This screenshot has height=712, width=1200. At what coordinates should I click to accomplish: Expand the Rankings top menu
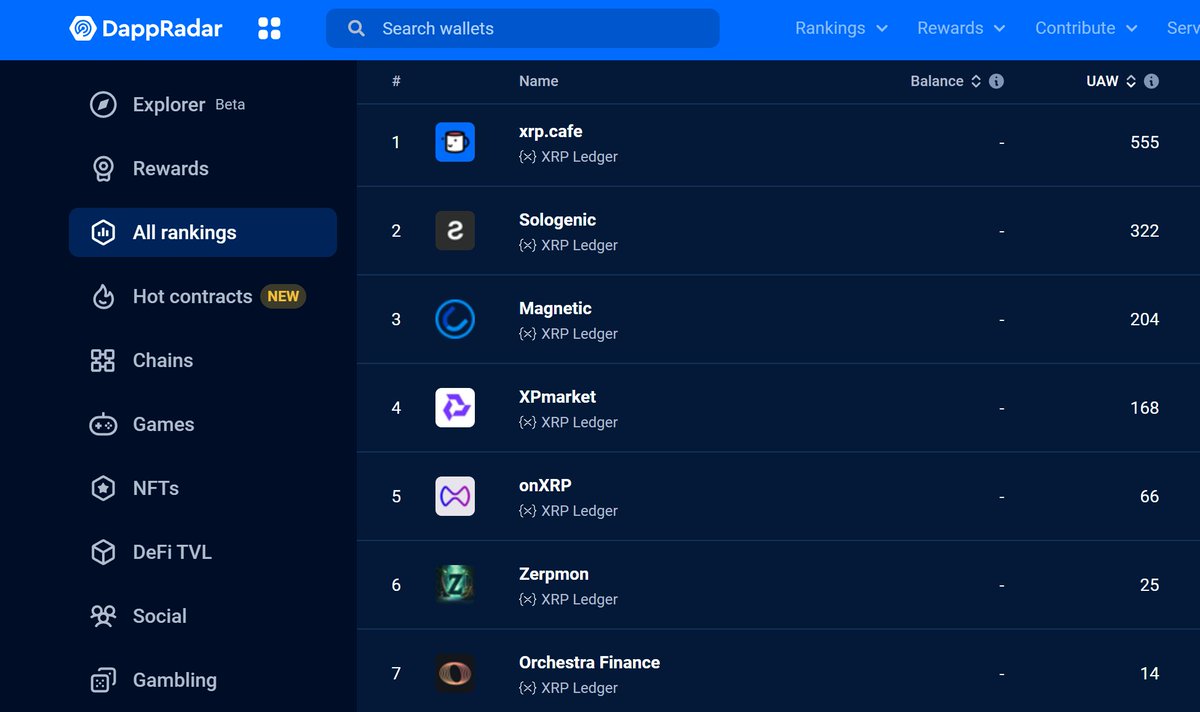(841, 28)
